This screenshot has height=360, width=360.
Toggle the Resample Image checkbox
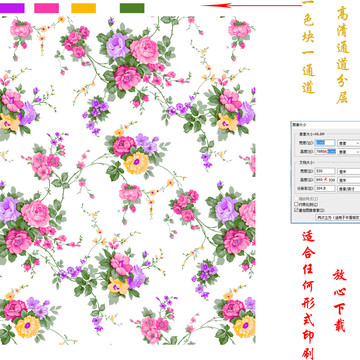coord(296,210)
